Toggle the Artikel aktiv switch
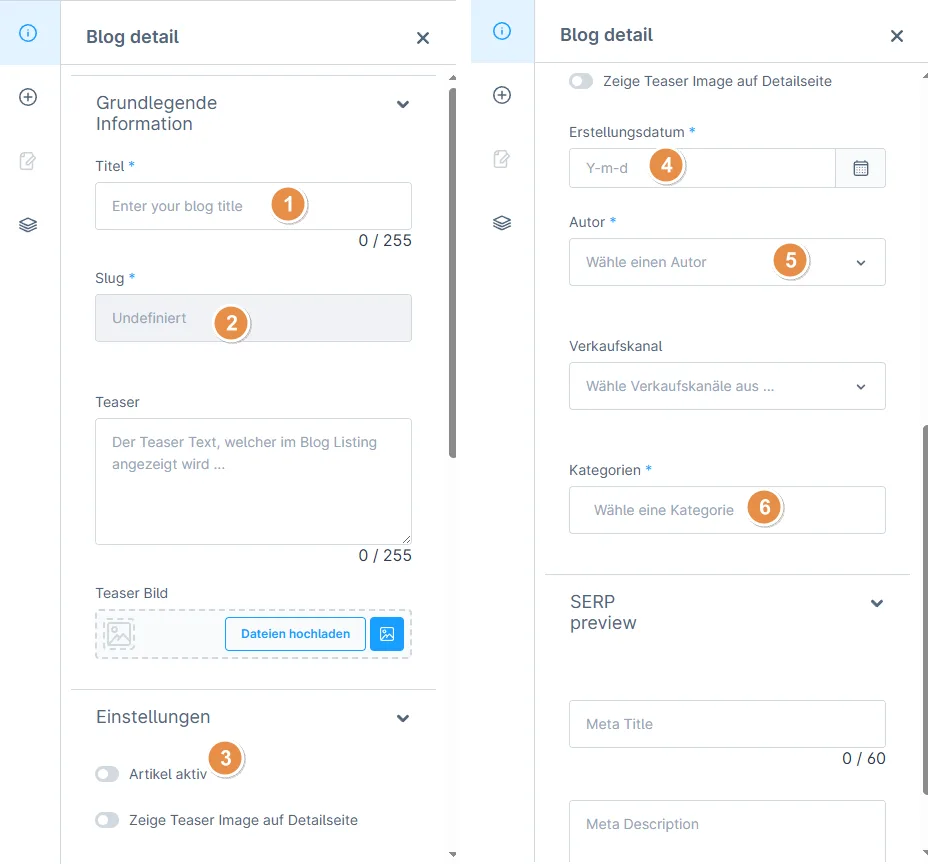Viewport: 928px width, 864px height. tap(107, 774)
